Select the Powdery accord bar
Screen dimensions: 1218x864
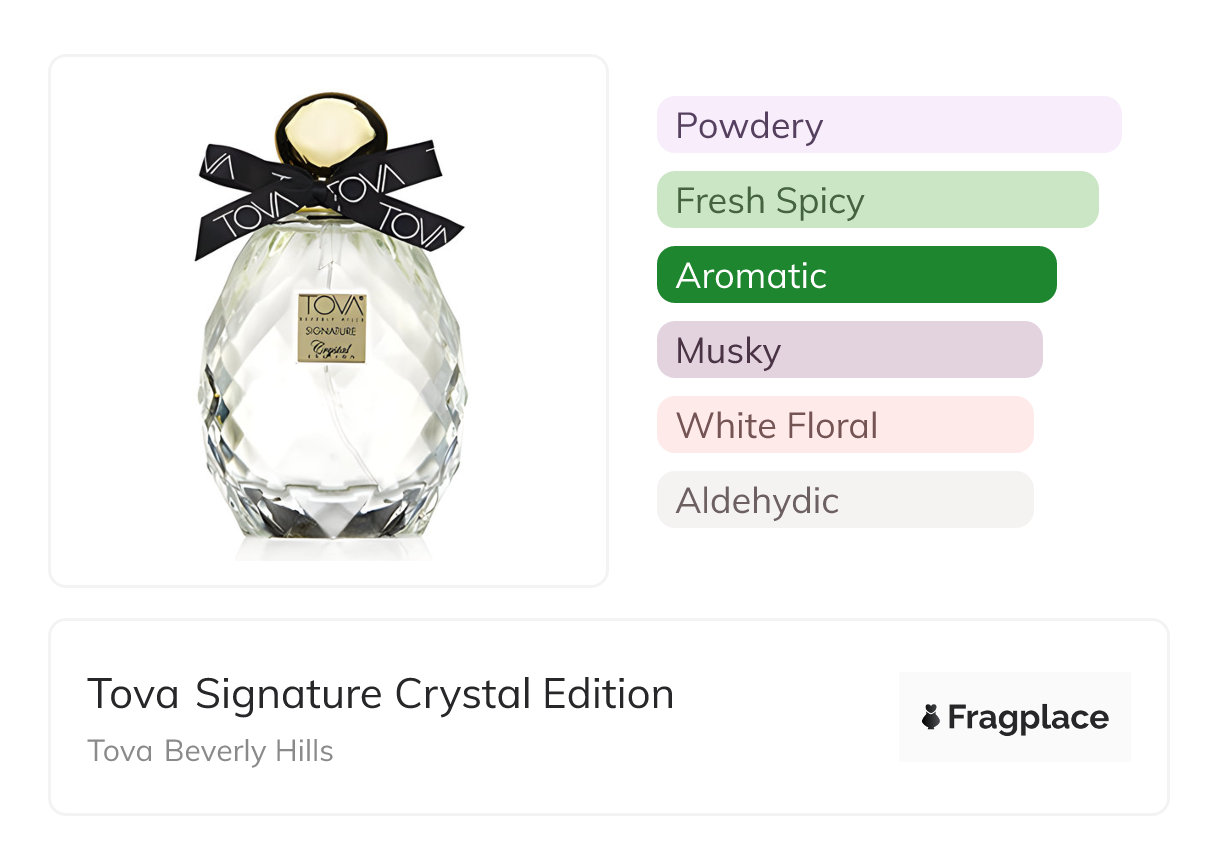888,125
